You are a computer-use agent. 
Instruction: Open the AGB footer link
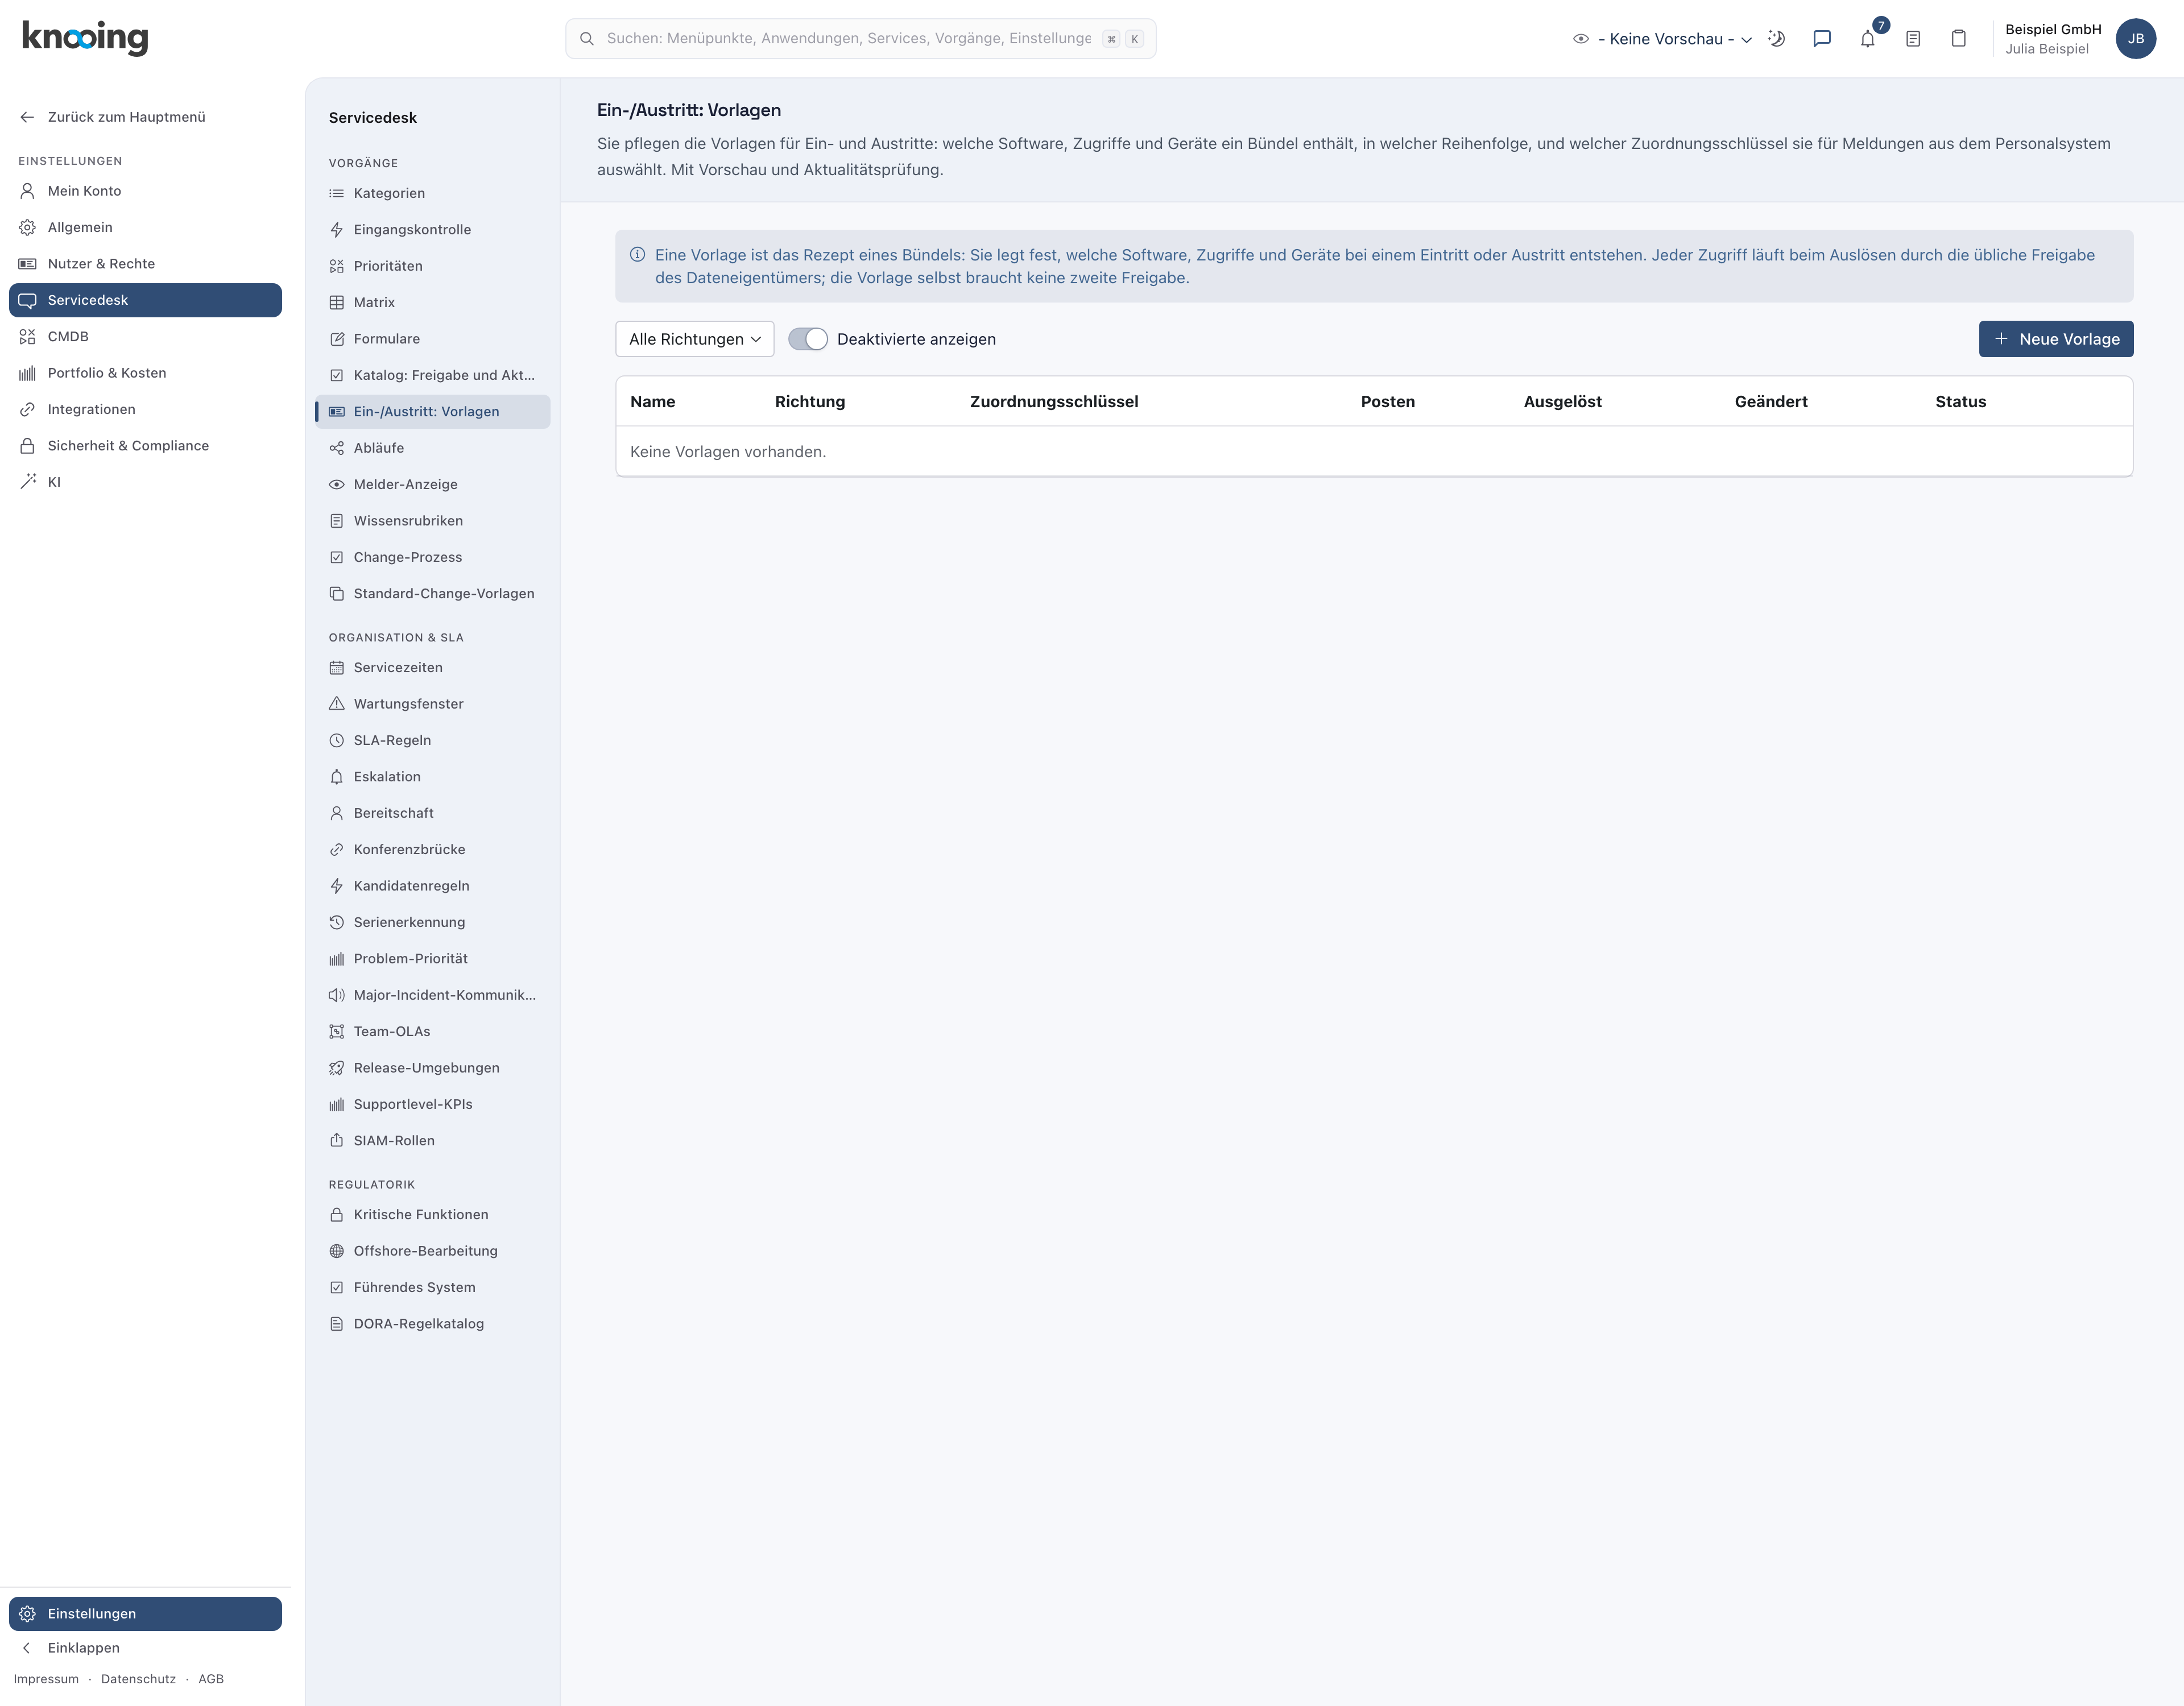click(211, 1679)
